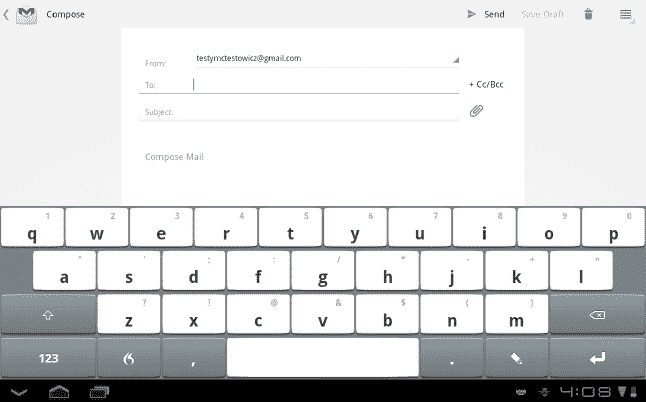Tap the u key
This screenshot has height=402, width=646.
click(x=420, y=227)
